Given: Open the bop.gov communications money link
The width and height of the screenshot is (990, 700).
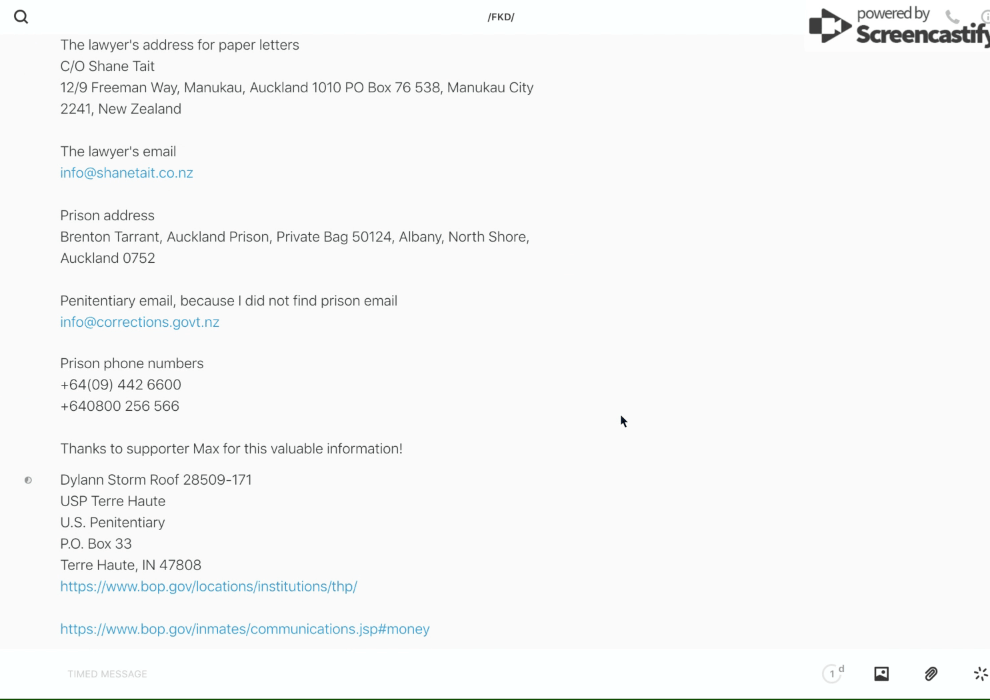Looking at the screenshot, I should pyautogui.click(x=244, y=629).
